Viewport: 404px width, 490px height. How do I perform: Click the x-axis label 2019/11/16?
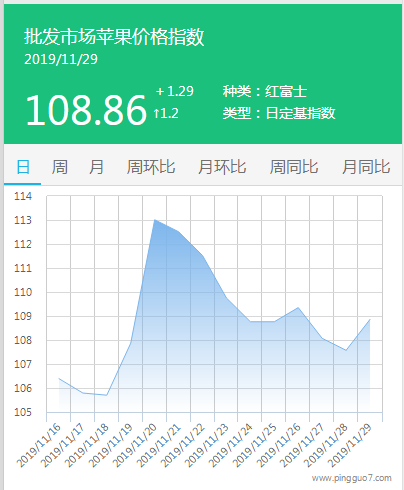click(39, 445)
